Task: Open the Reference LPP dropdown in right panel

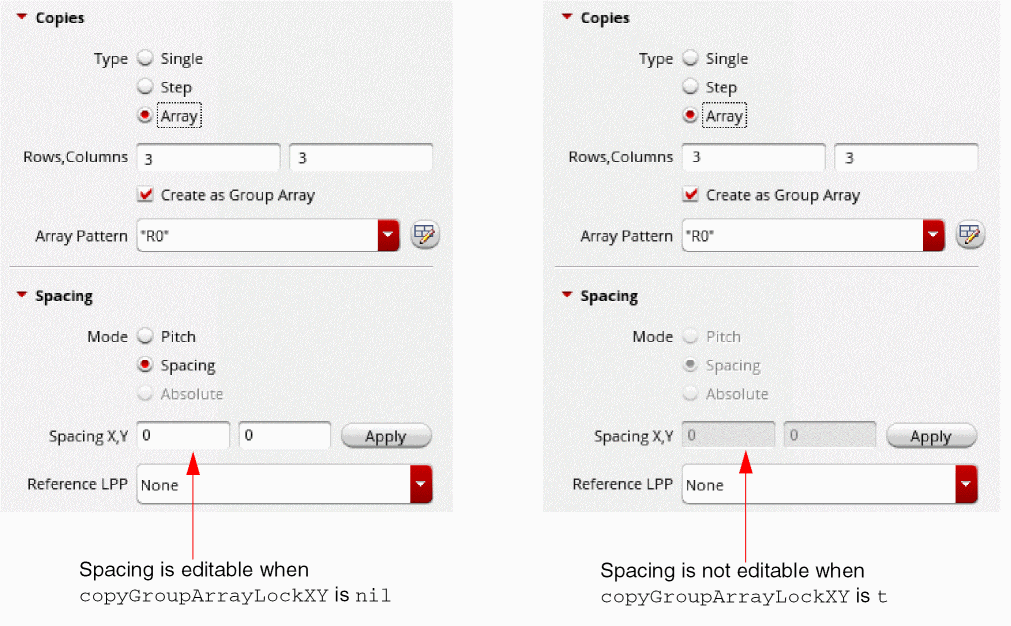Action: point(966,484)
